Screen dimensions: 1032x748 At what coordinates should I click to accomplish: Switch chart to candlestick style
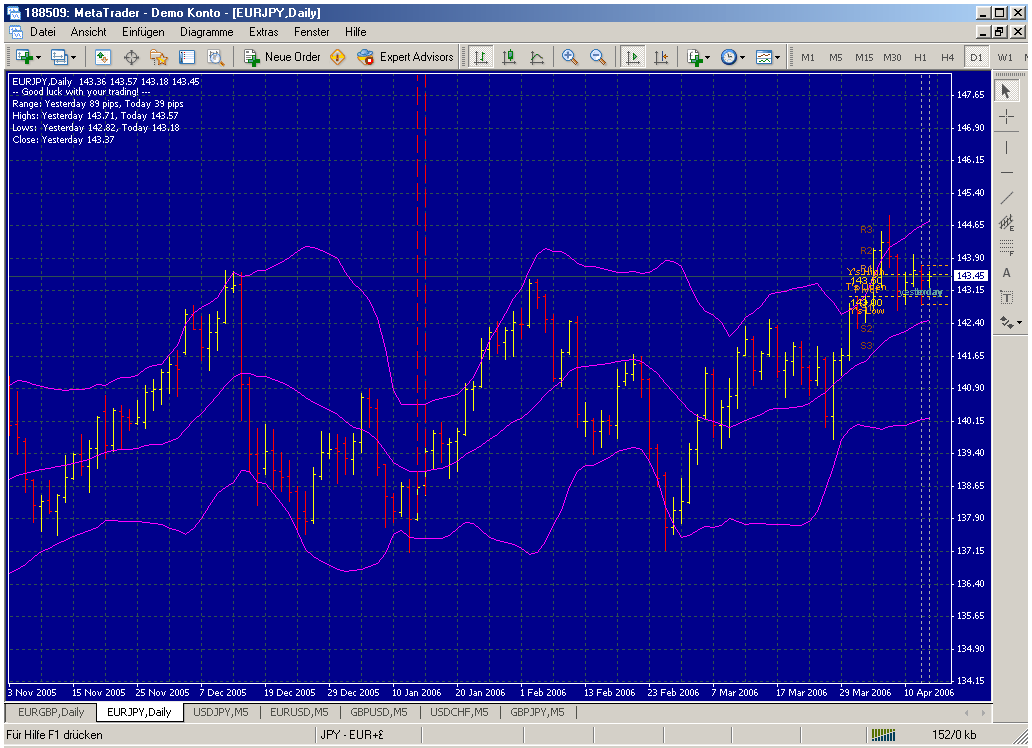click(509, 57)
